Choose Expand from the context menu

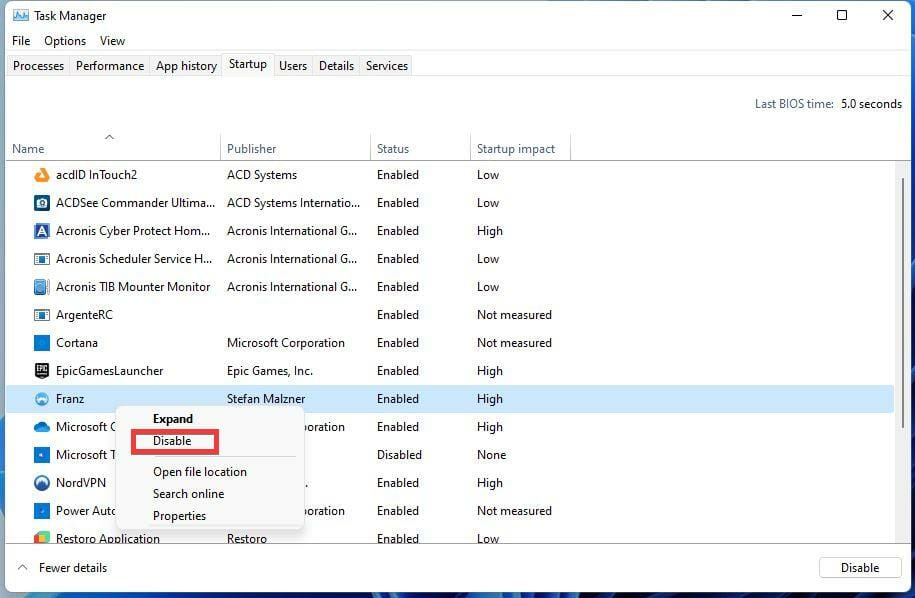pos(172,418)
